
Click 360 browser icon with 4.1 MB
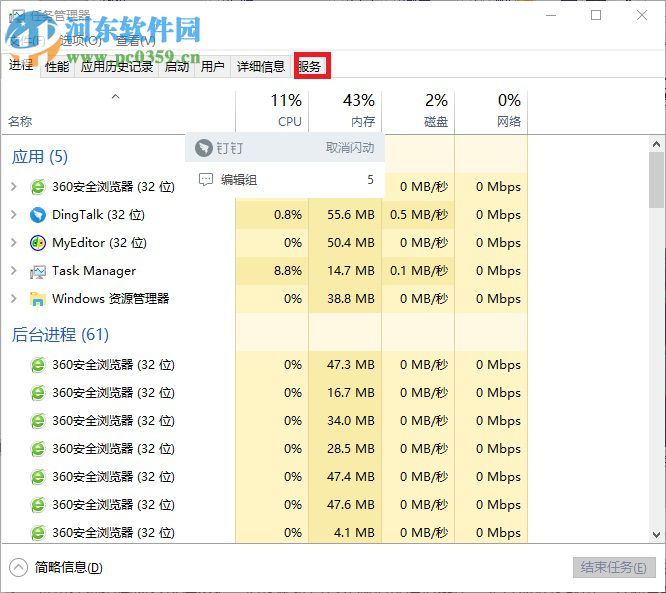point(38,533)
